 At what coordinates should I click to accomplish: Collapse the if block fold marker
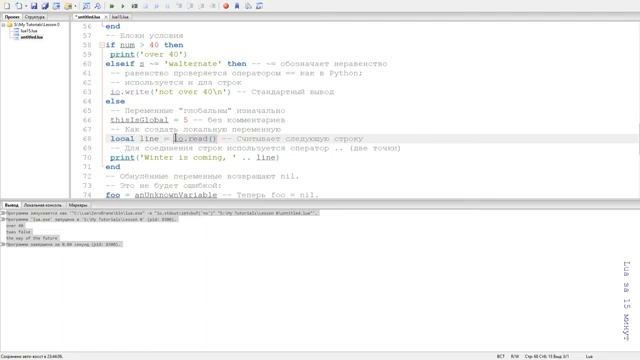pyautogui.click(x=102, y=45)
